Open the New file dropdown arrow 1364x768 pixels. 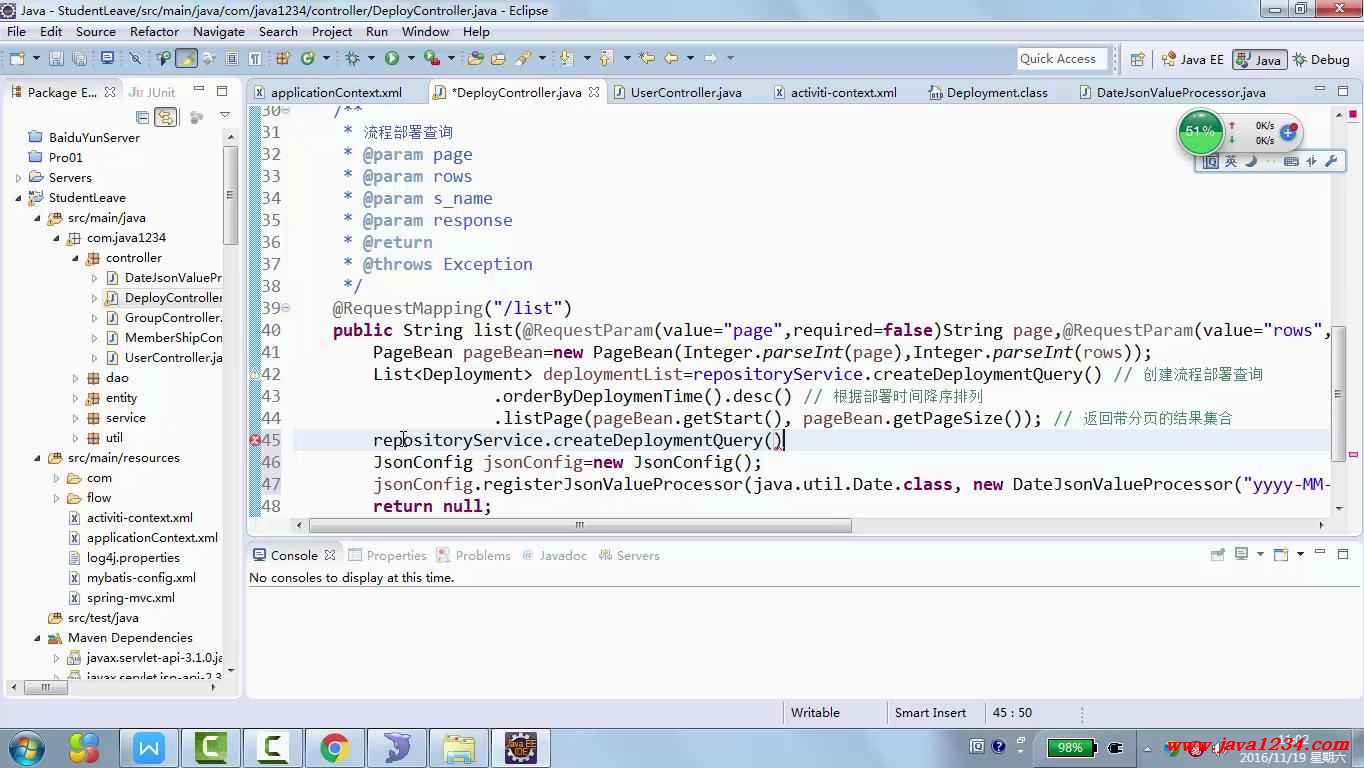[x=36, y=59]
